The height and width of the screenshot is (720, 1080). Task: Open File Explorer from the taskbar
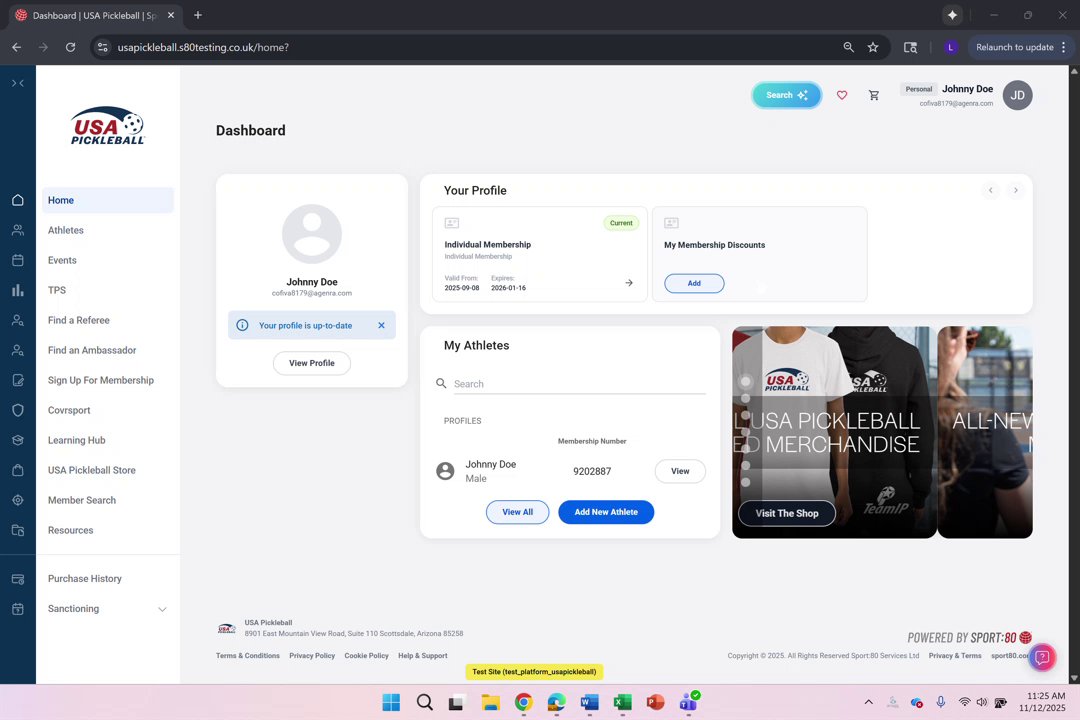coord(490,702)
